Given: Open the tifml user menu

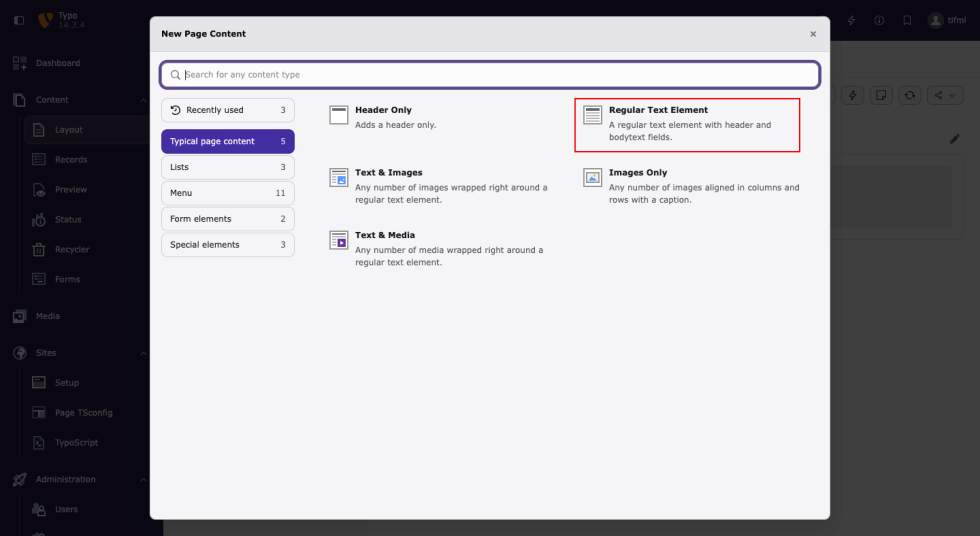Looking at the screenshot, I should point(948,21).
